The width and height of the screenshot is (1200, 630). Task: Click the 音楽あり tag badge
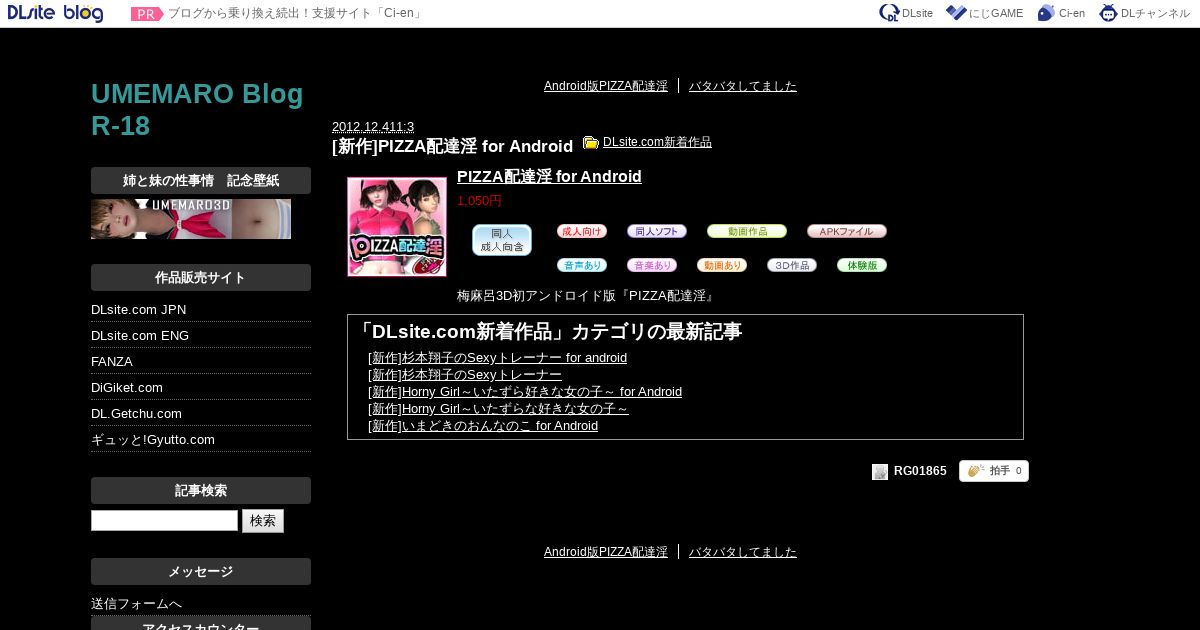click(652, 265)
